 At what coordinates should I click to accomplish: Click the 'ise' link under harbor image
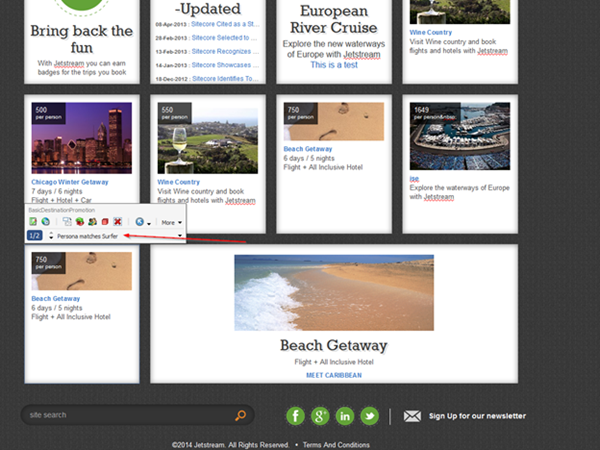tap(414, 179)
